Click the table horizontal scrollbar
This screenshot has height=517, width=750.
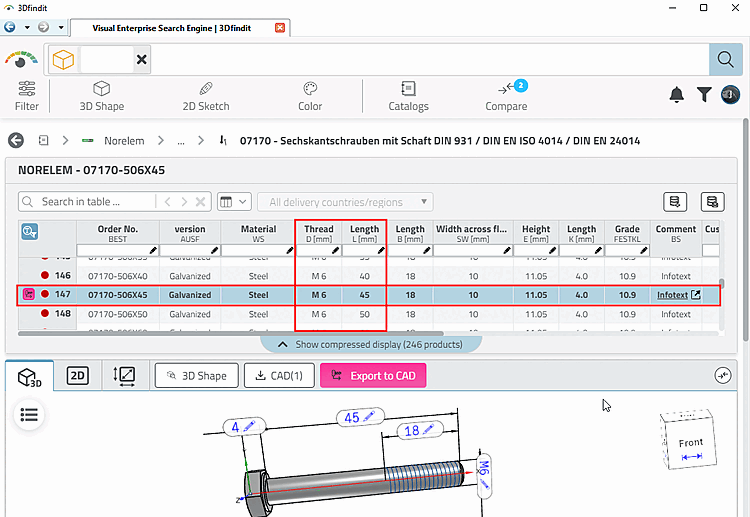231,333
